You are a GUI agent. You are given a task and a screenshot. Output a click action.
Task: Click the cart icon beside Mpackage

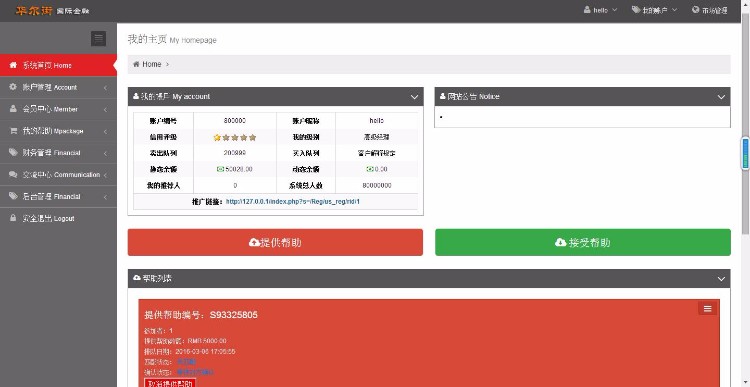13,131
